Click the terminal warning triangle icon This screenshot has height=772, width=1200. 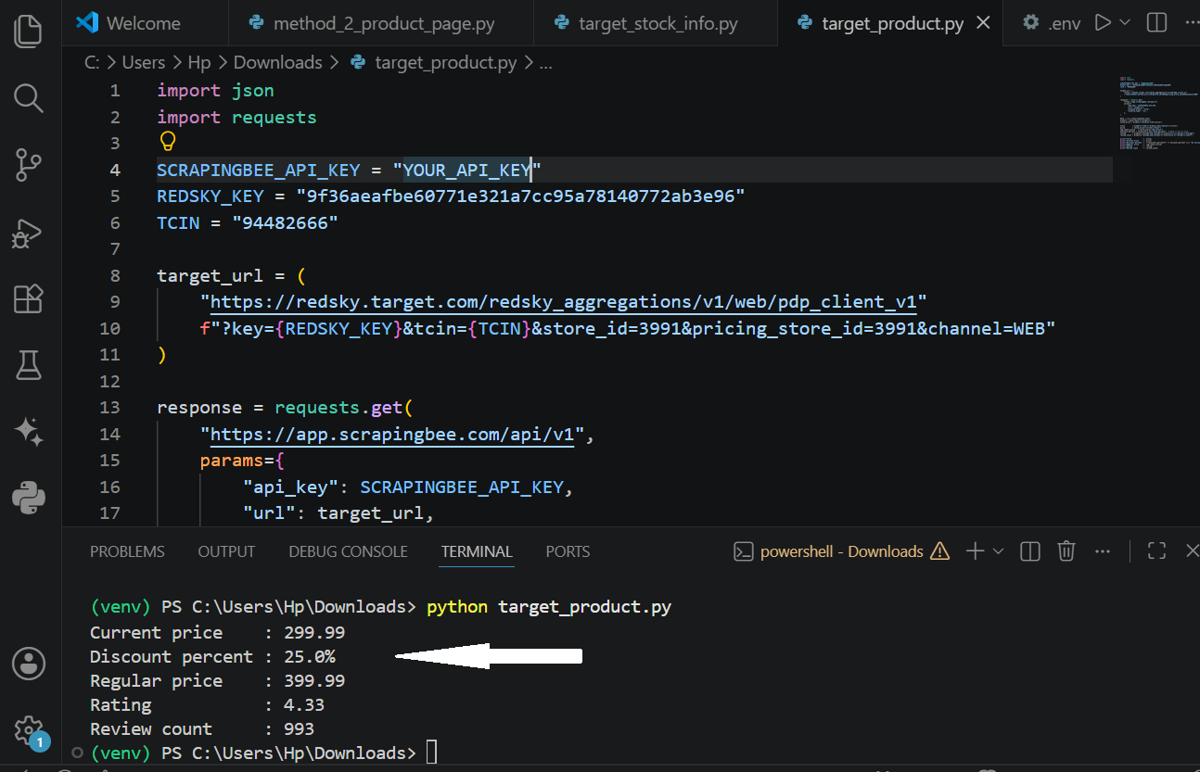(940, 551)
